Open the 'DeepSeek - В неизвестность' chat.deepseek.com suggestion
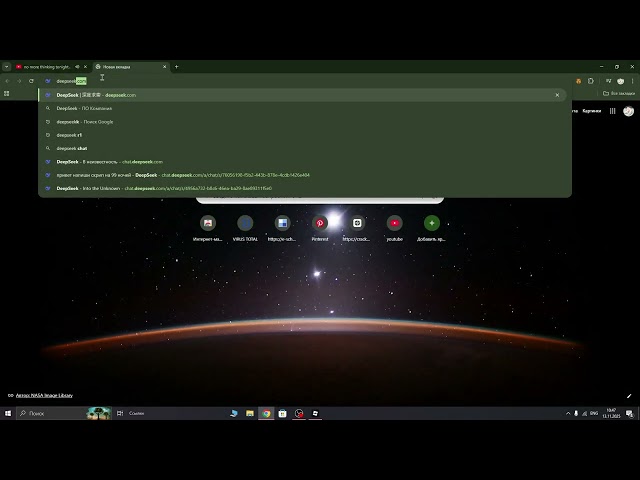Image resolution: width=640 pixels, height=480 pixels. pos(304,162)
